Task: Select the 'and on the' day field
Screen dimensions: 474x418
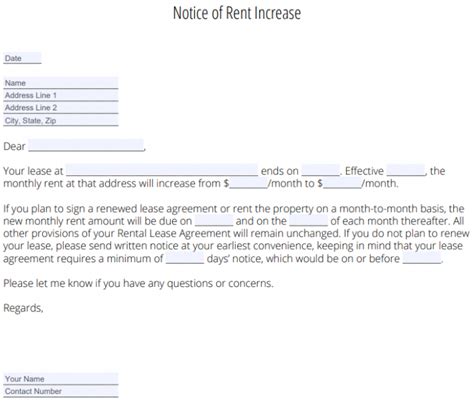Action: tap(309, 220)
